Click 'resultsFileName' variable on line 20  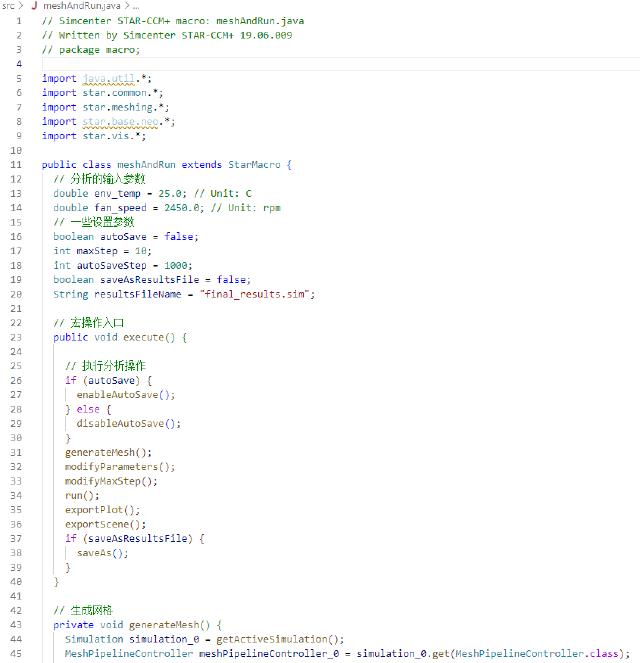138,294
